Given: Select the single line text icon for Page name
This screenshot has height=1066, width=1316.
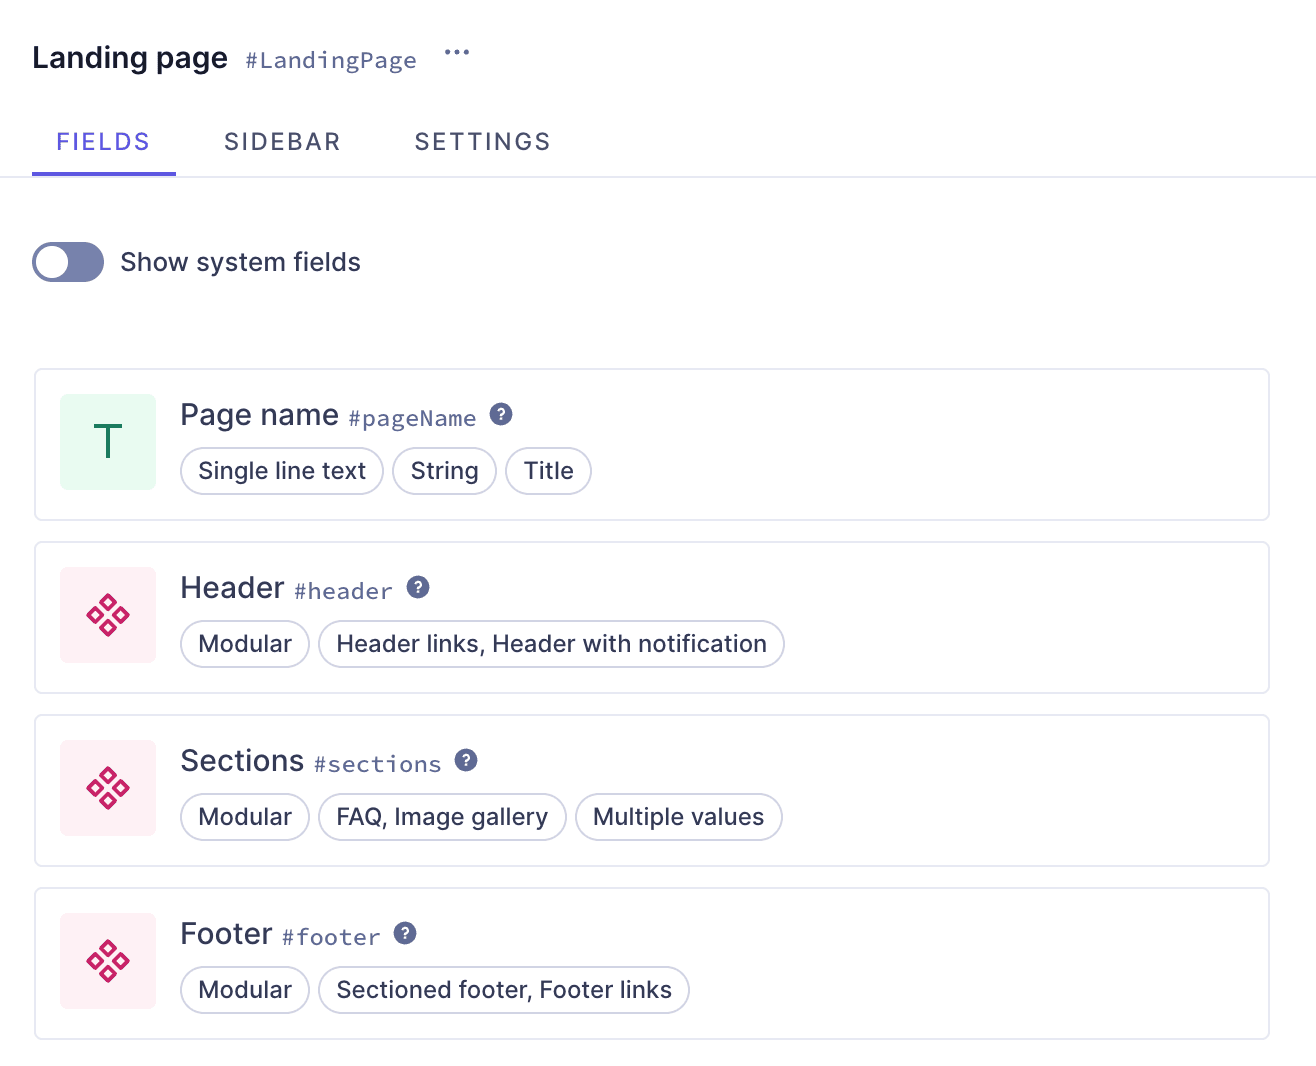Looking at the screenshot, I should click(107, 441).
